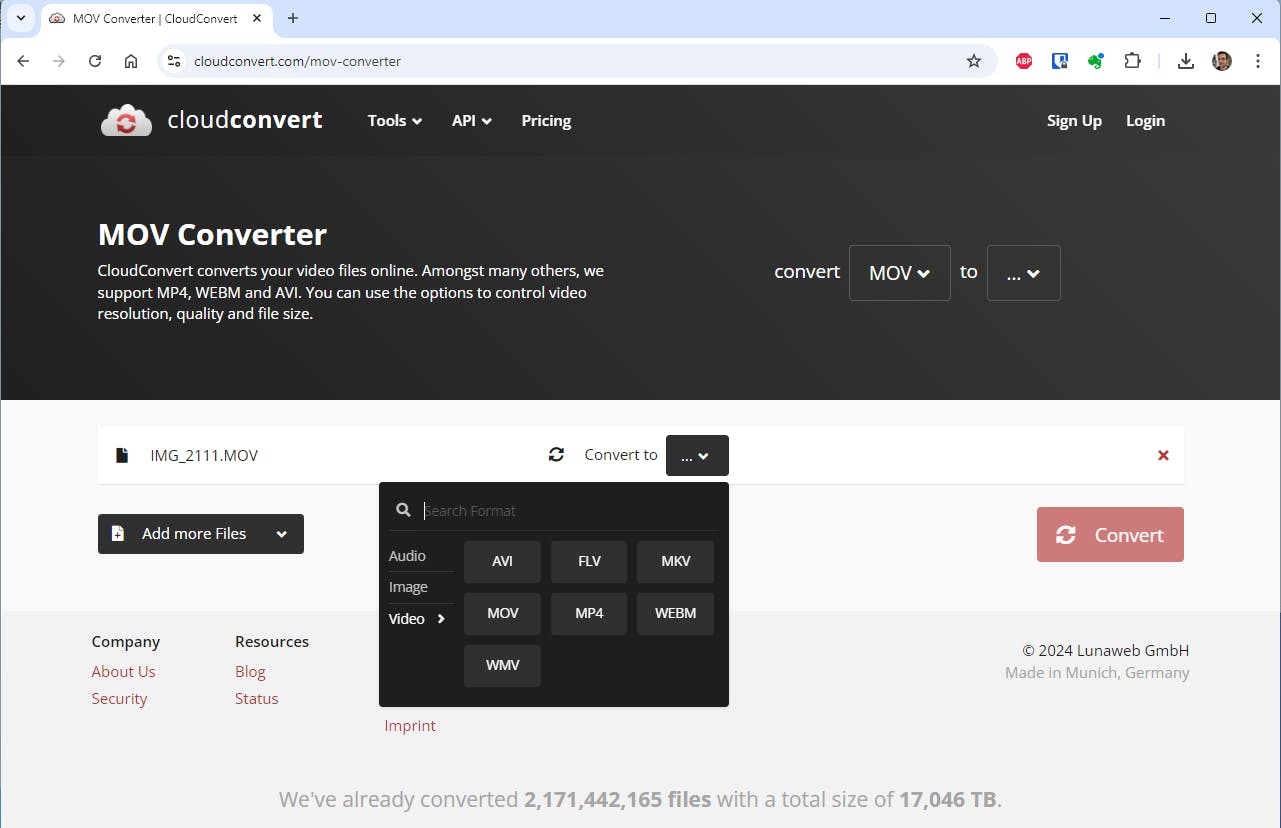Open the browser Downloads icon
This screenshot has width=1281, height=828.
(x=1186, y=61)
